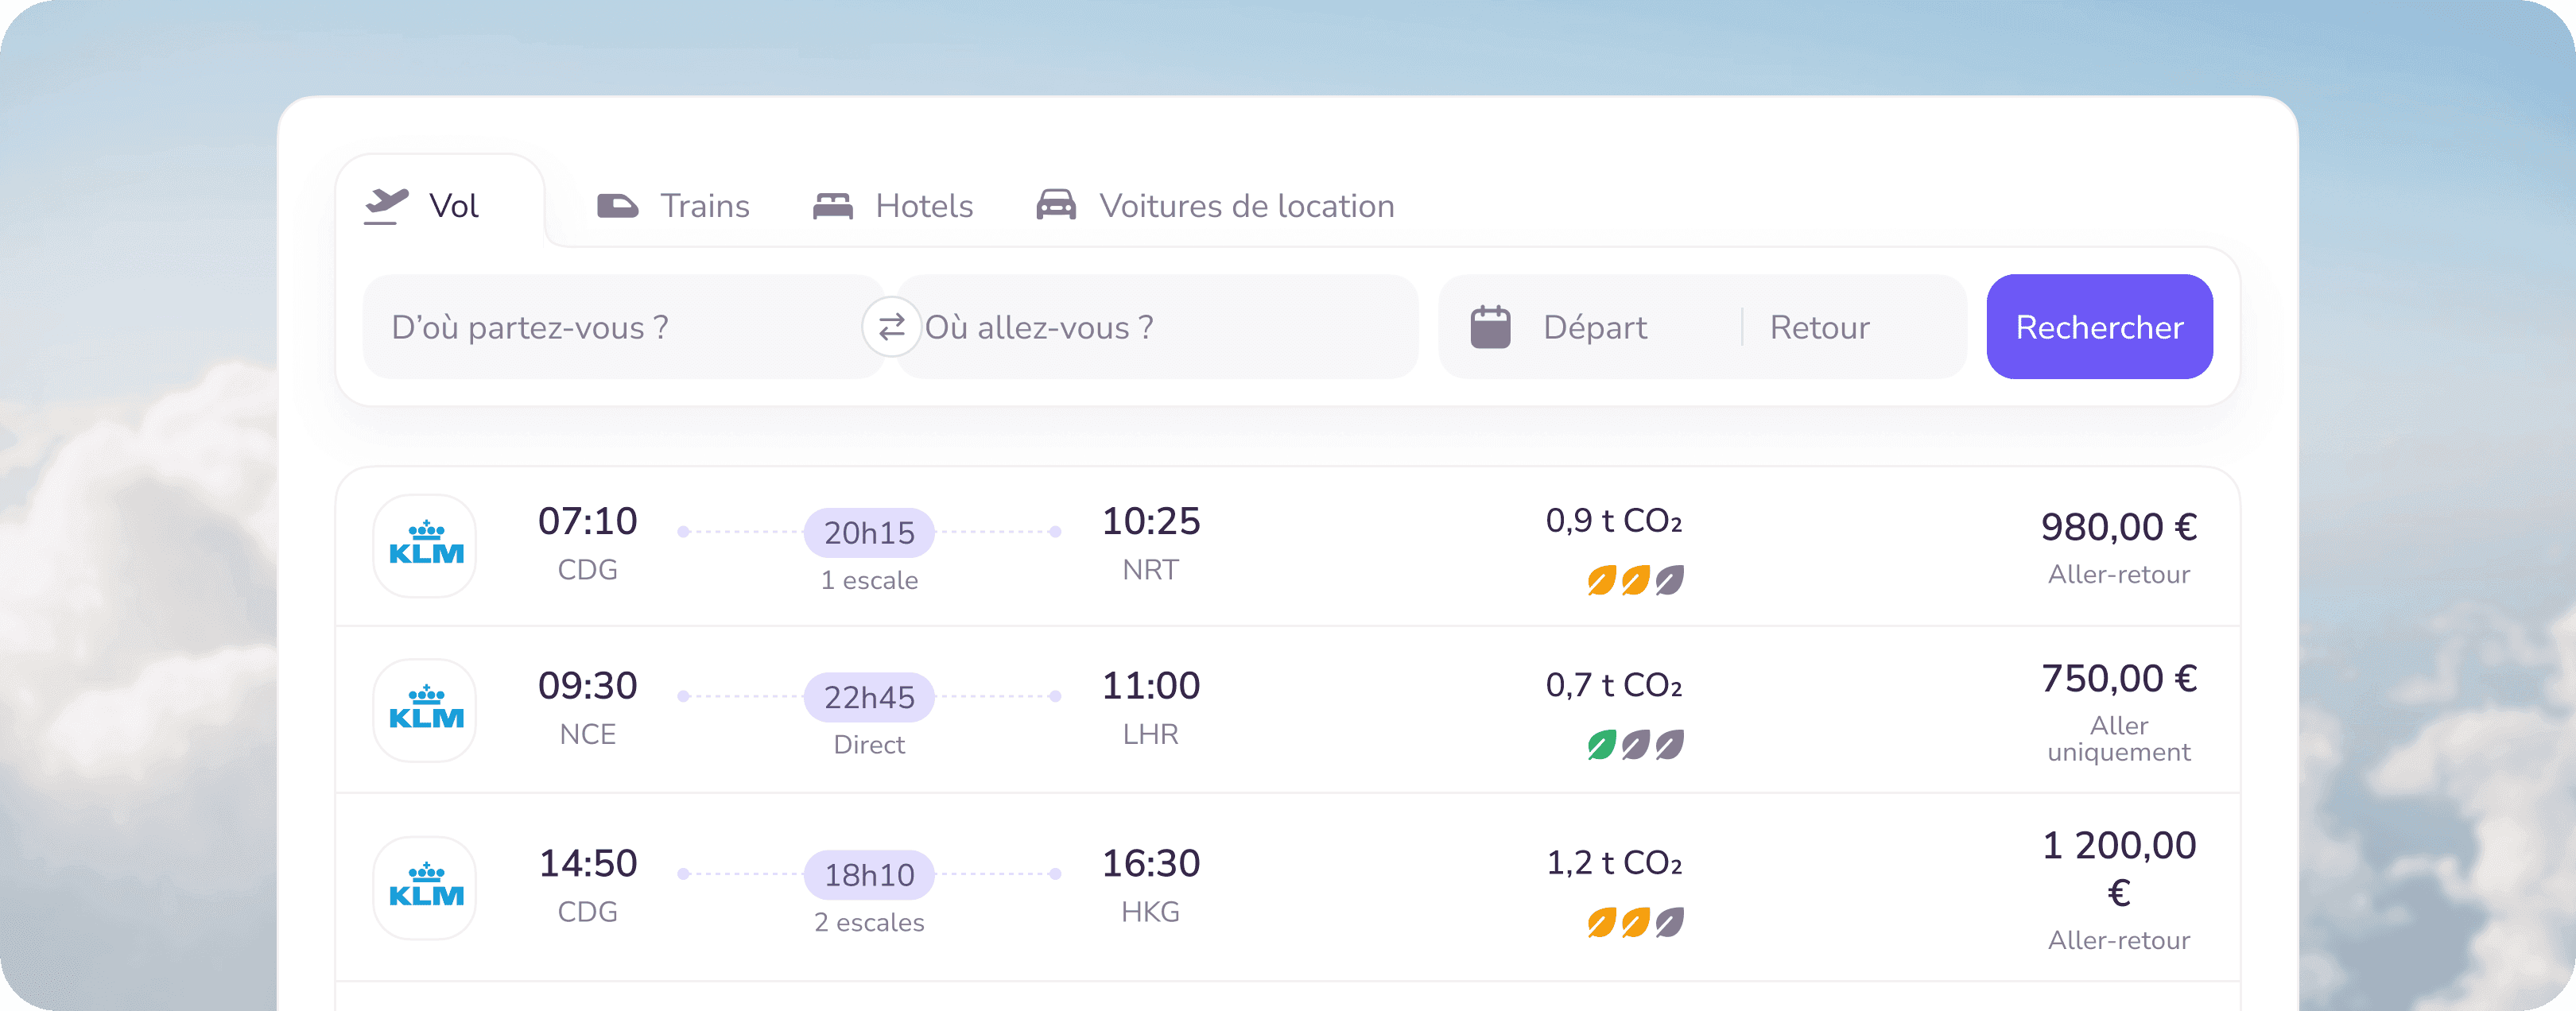The image size is (2576, 1011).
Task: Click the Où allez-vous ? destination field
Action: [1157, 327]
